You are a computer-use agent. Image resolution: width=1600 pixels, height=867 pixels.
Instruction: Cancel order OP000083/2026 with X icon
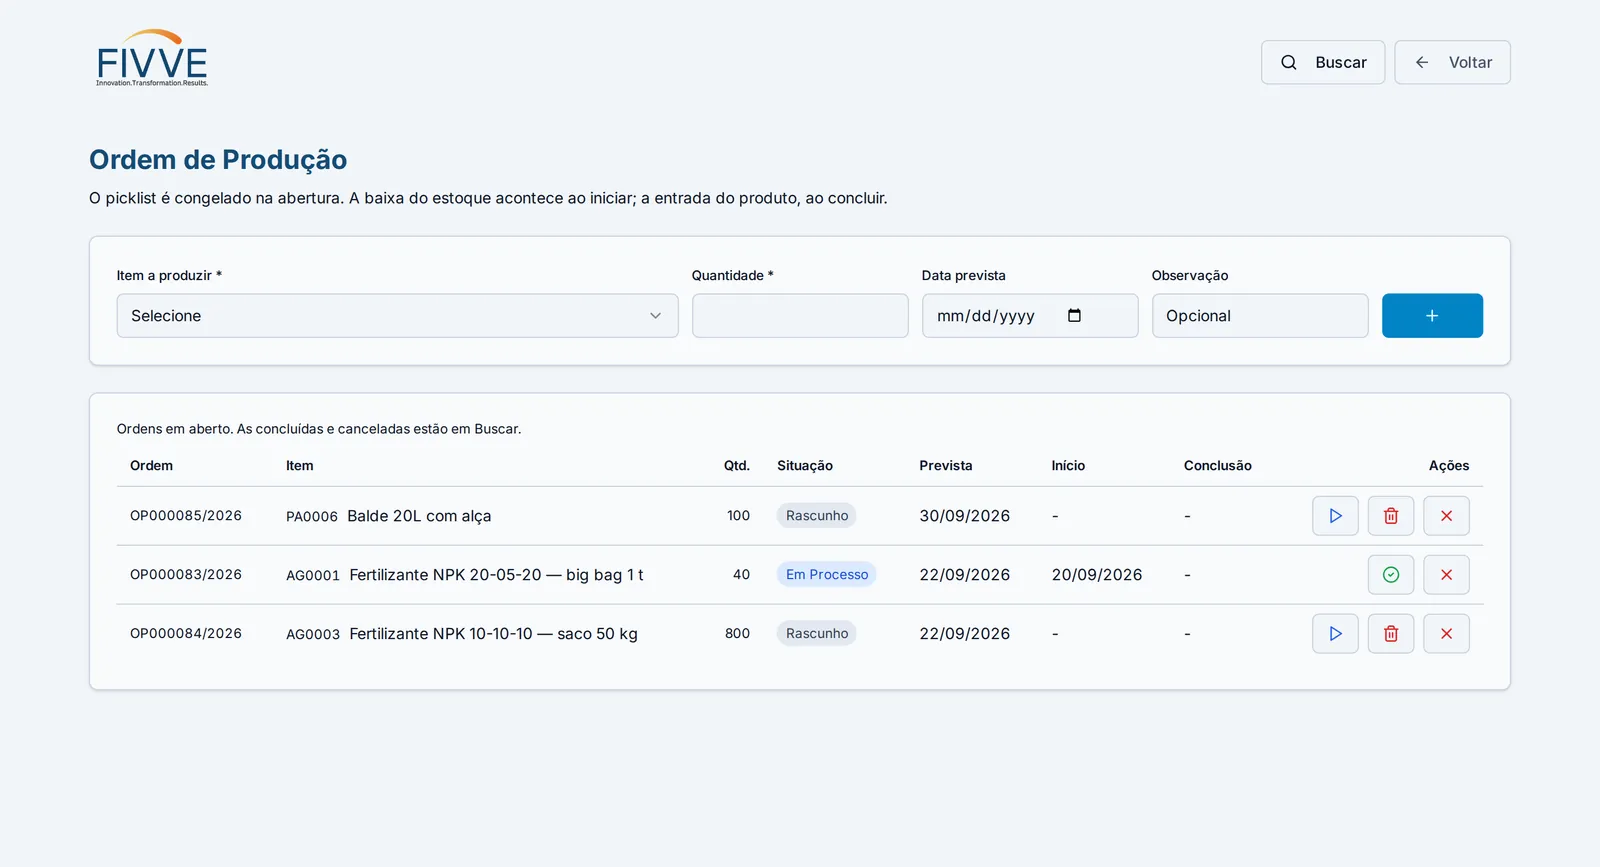[1446, 575]
